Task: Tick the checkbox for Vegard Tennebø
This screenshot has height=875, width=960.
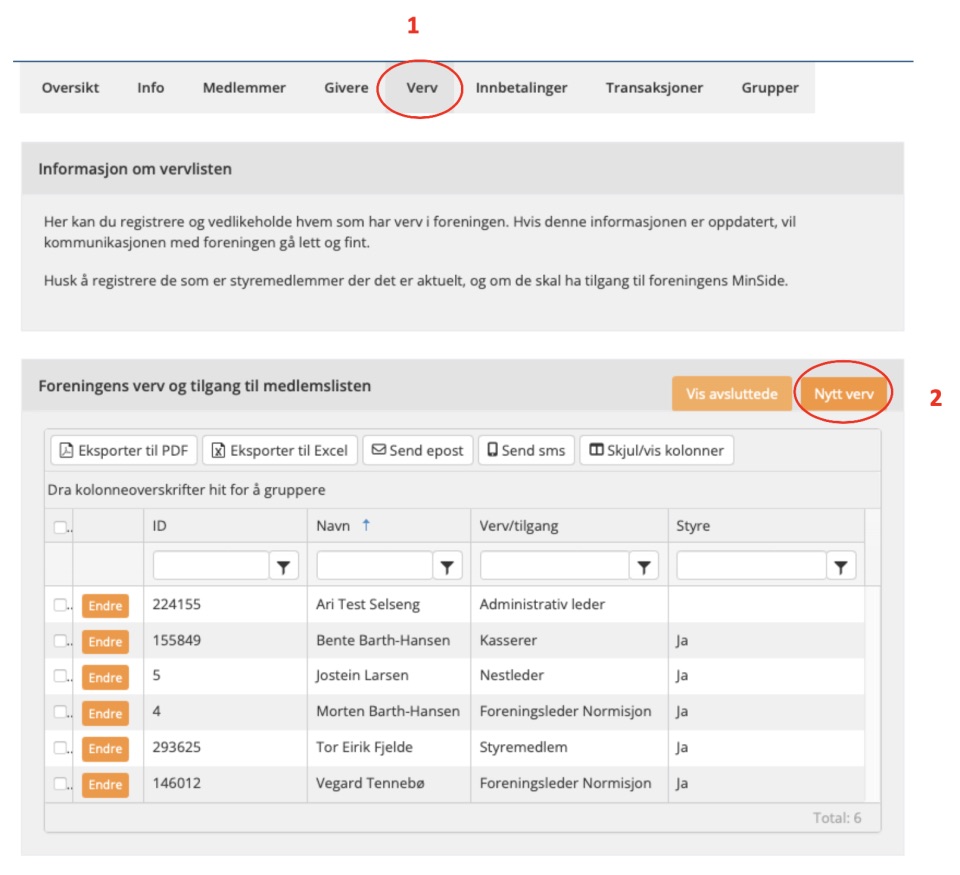Action: [60, 783]
